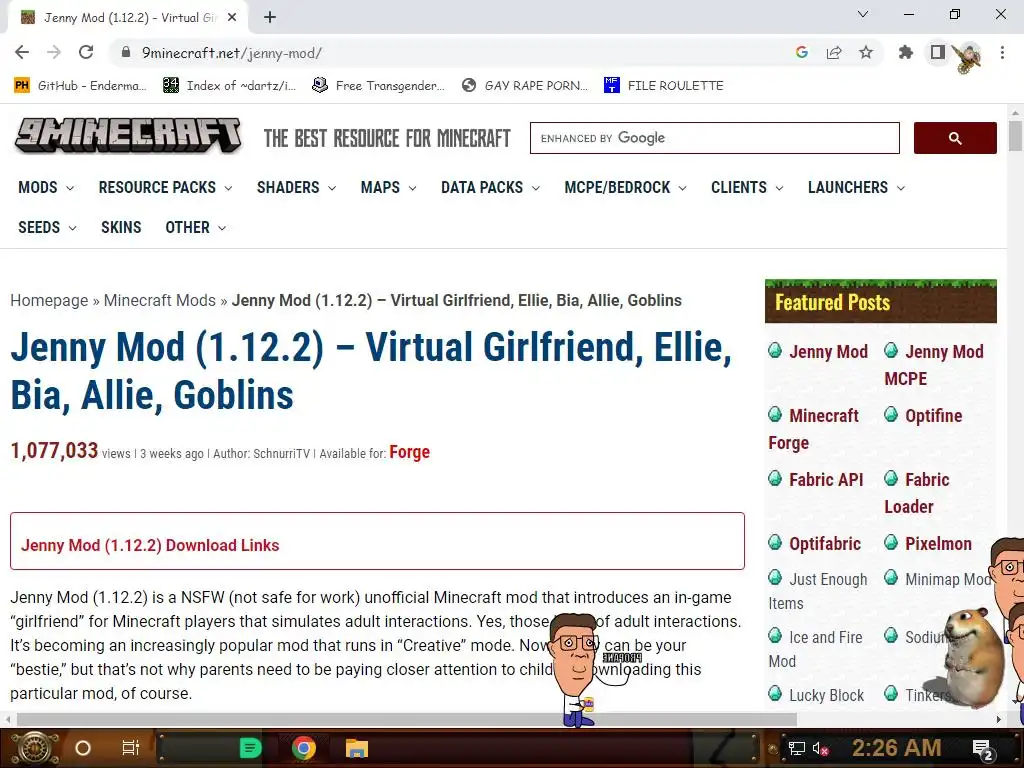Click the Cortana circle on the taskbar
Viewport: 1024px width, 768px height.
coord(82,748)
